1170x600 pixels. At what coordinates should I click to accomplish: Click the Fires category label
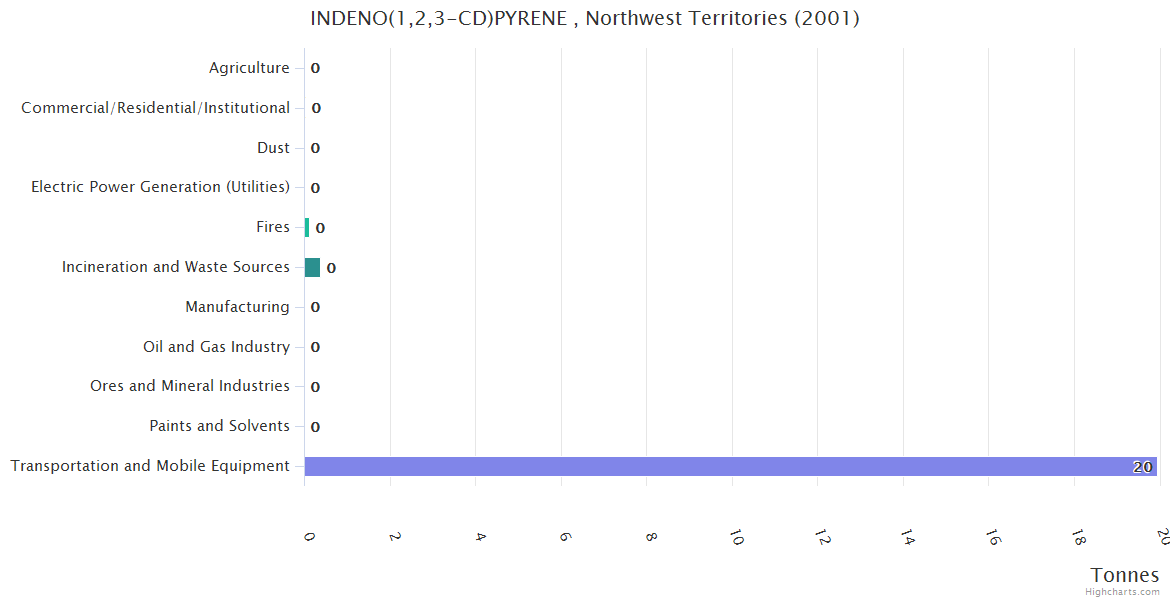272,227
